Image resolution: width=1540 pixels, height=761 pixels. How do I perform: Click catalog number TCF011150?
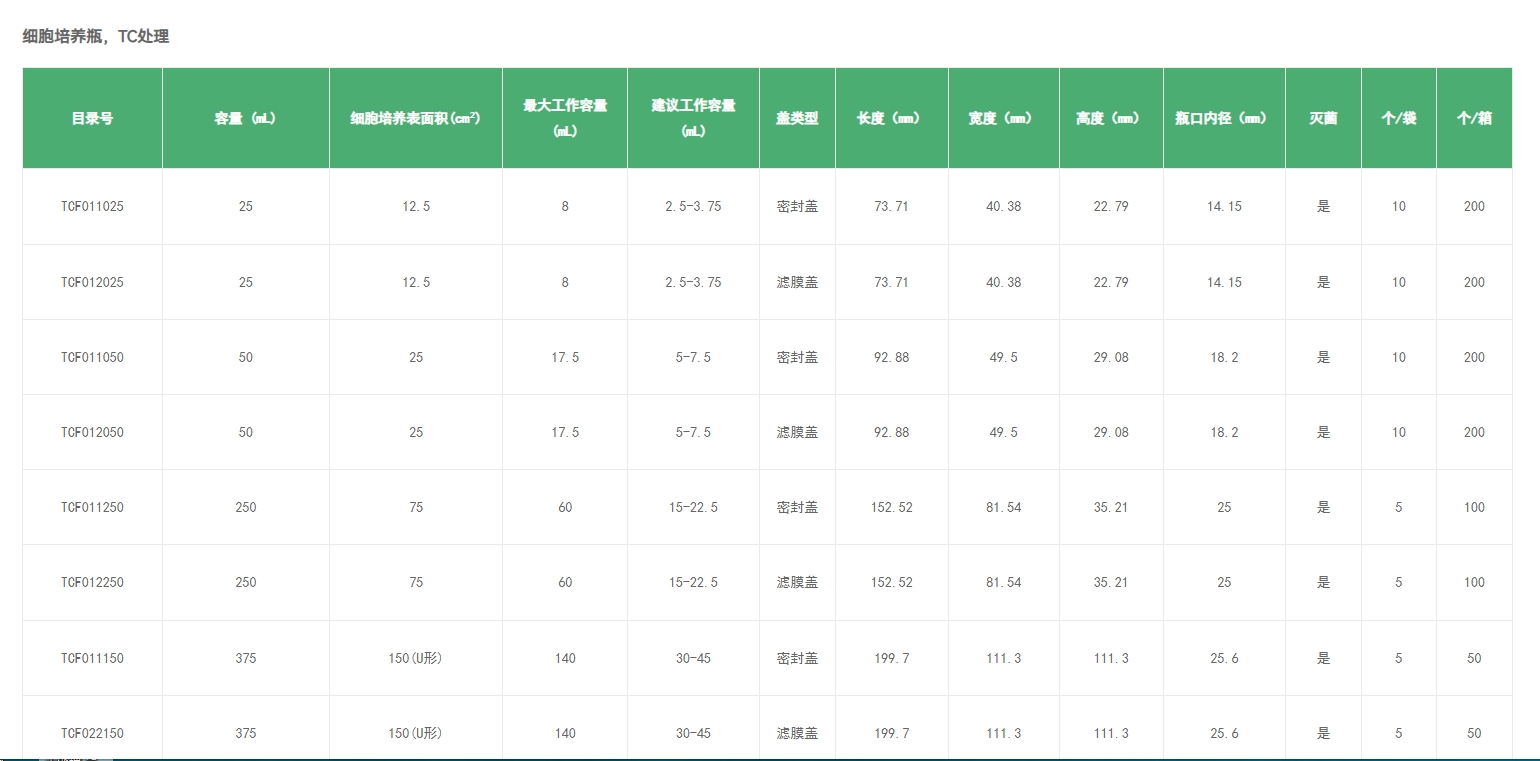[x=92, y=659]
